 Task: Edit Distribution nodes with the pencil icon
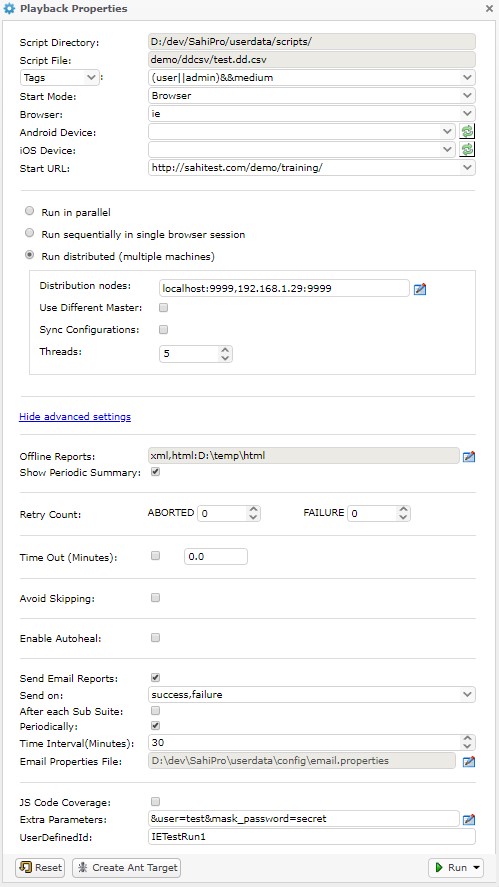click(x=420, y=289)
